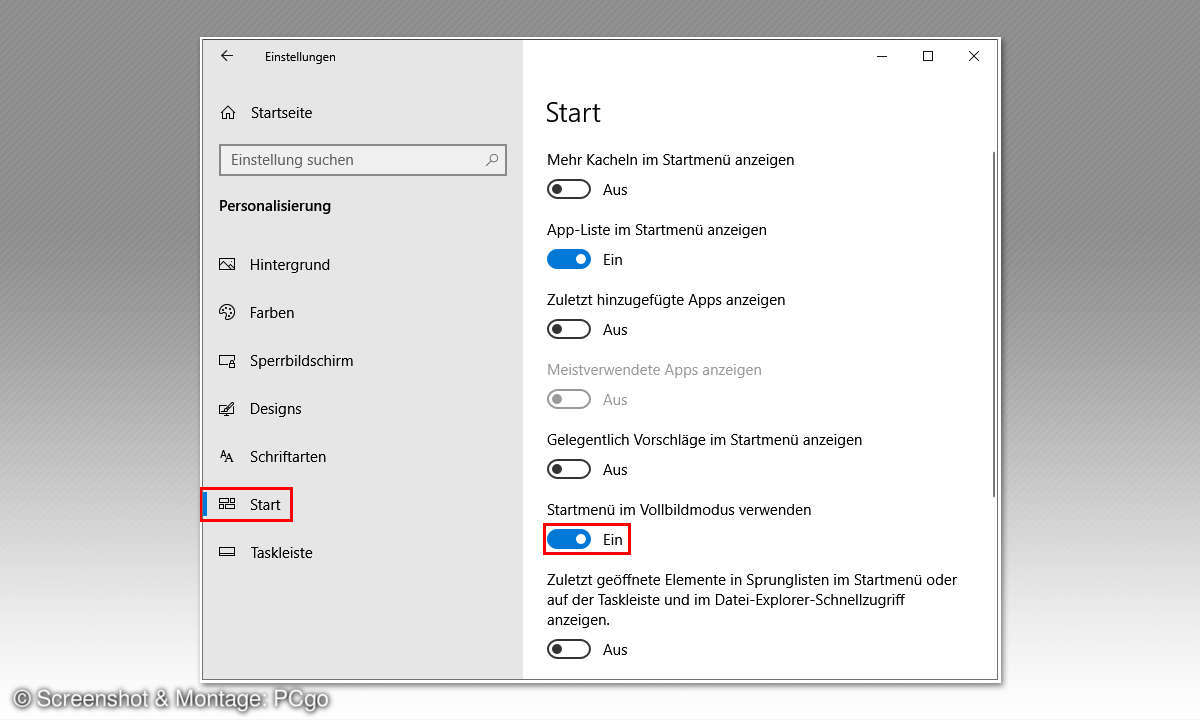Image resolution: width=1200 pixels, height=720 pixels.
Task: Click the Designs brush icon
Action: tap(227, 409)
